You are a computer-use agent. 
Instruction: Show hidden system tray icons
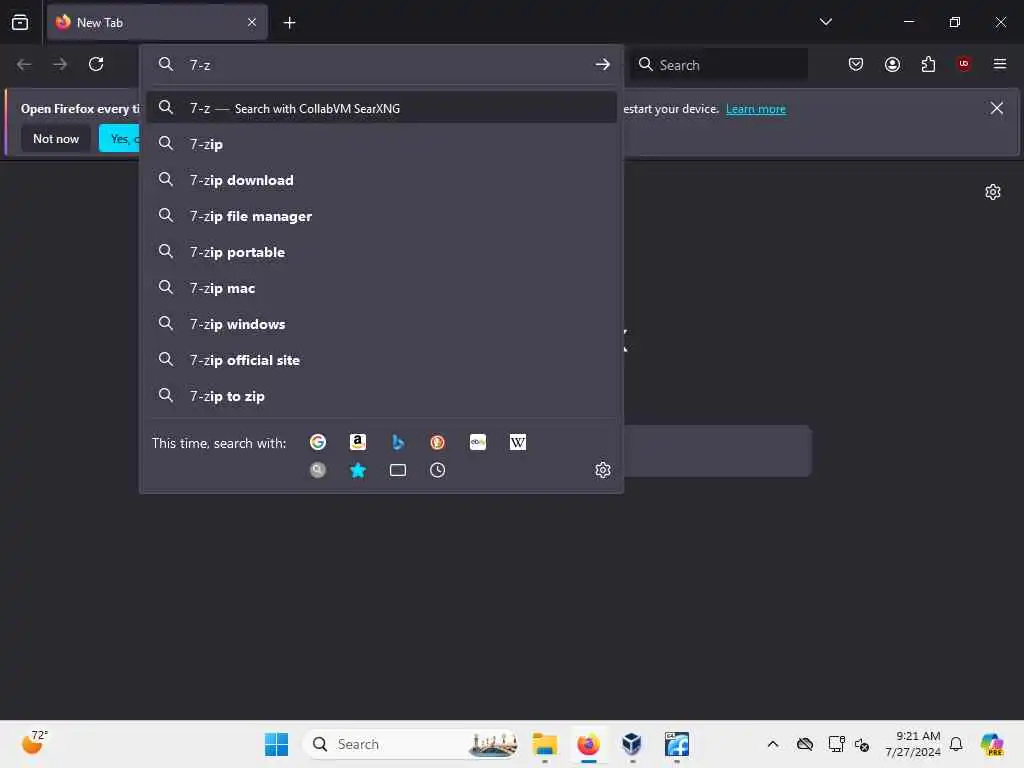coord(773,744)
